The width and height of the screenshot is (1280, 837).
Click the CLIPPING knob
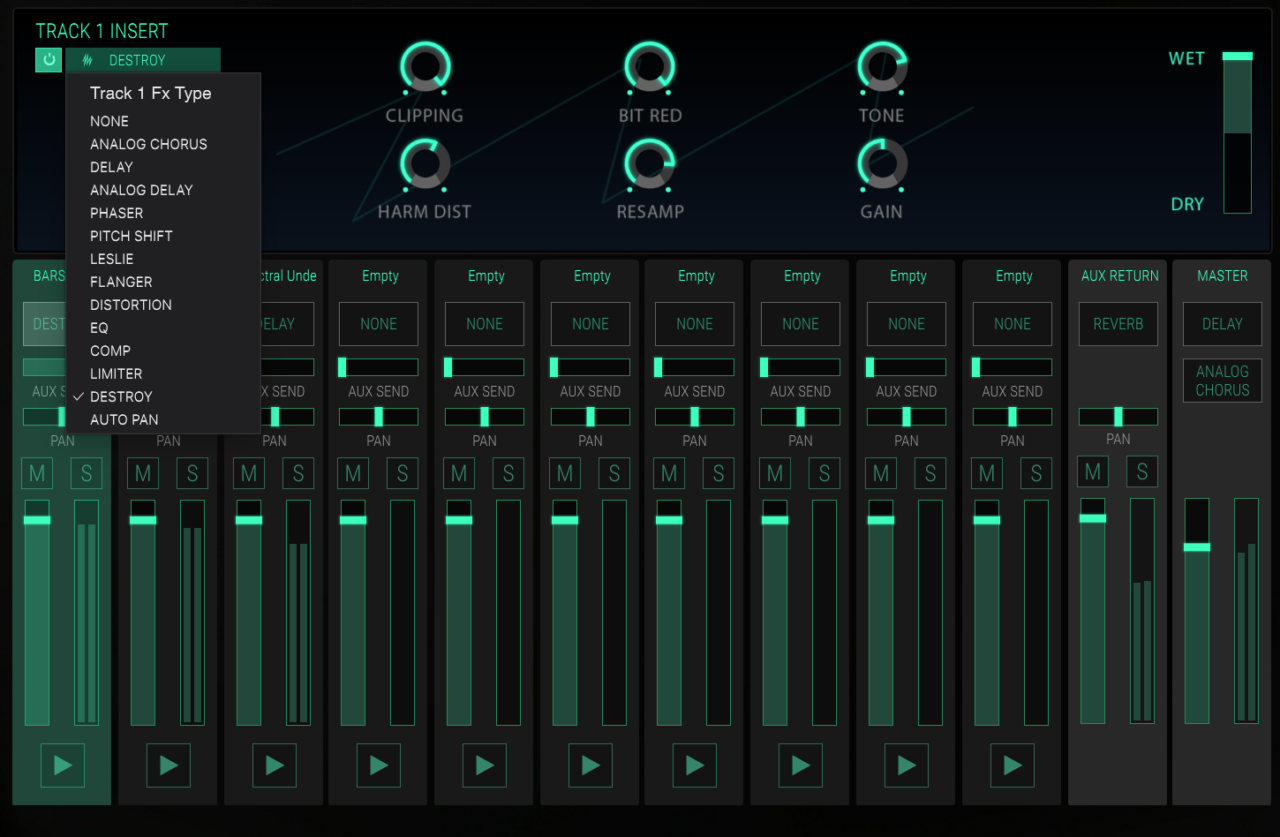425,68
